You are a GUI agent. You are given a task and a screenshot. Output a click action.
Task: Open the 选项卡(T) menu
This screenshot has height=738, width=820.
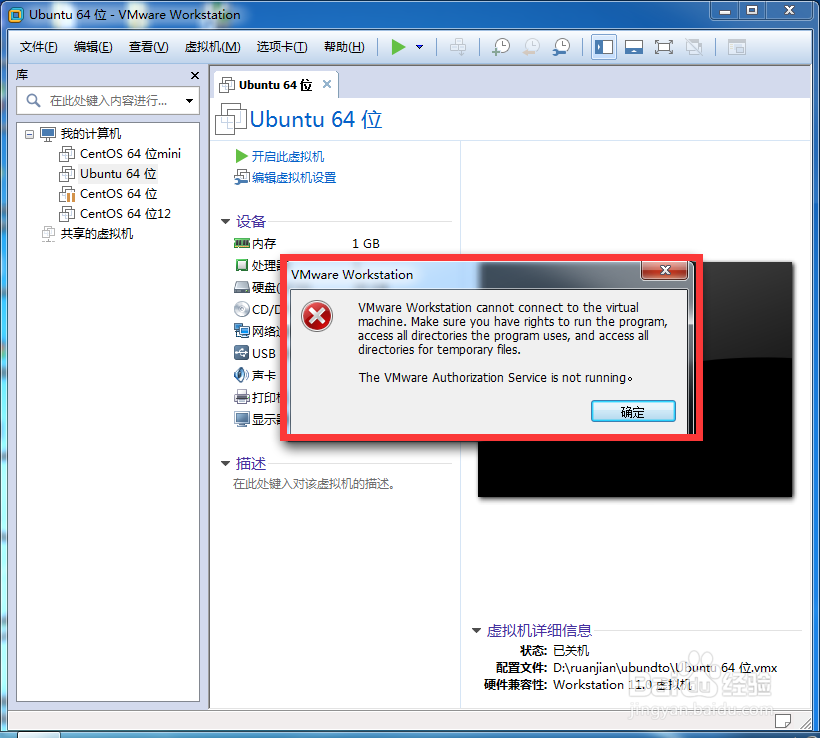[x=282, y=47]
